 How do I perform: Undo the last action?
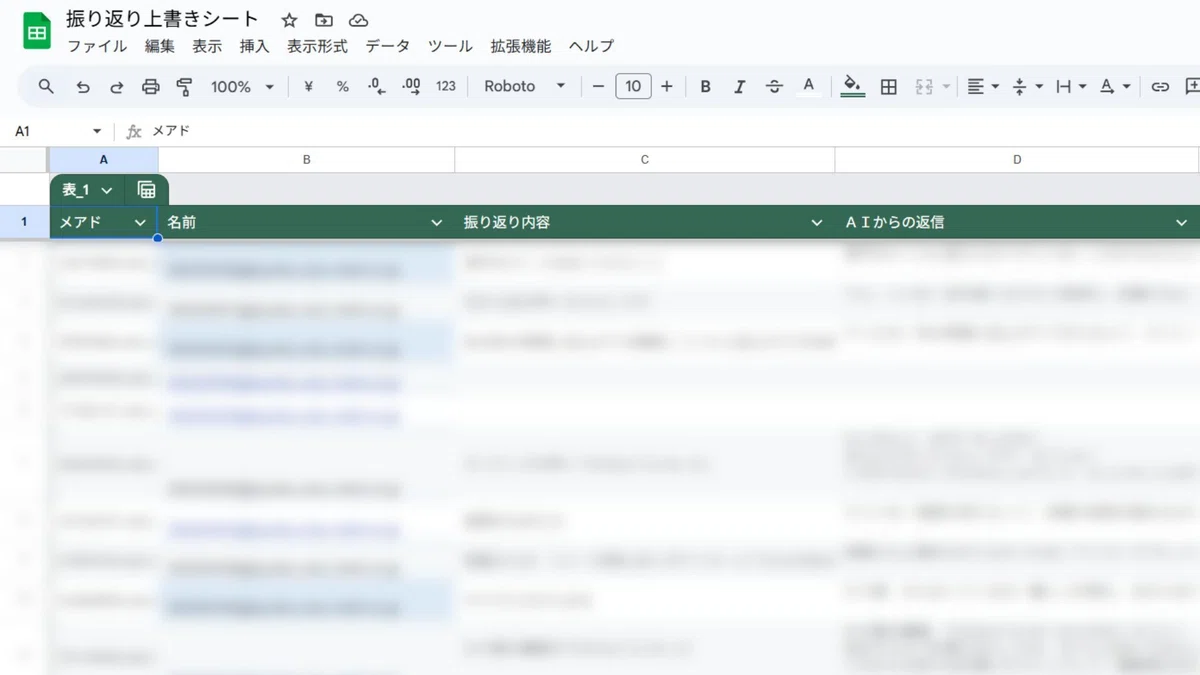pyautogui.click(x=83, y=87)
